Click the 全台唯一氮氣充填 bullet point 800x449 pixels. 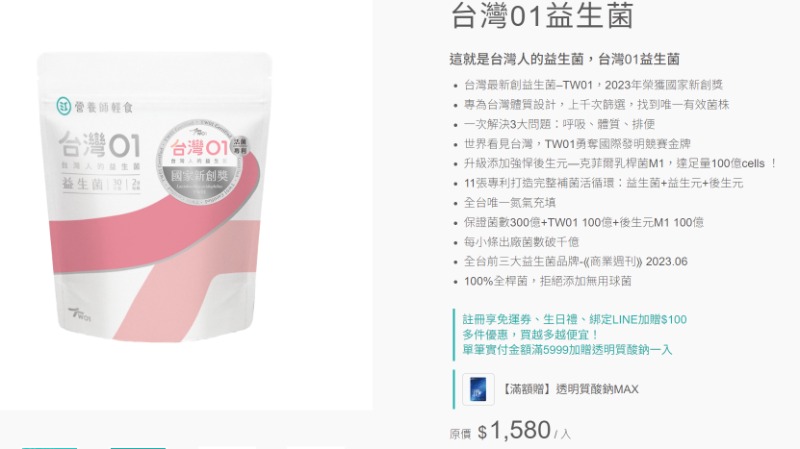click(509, 203)
